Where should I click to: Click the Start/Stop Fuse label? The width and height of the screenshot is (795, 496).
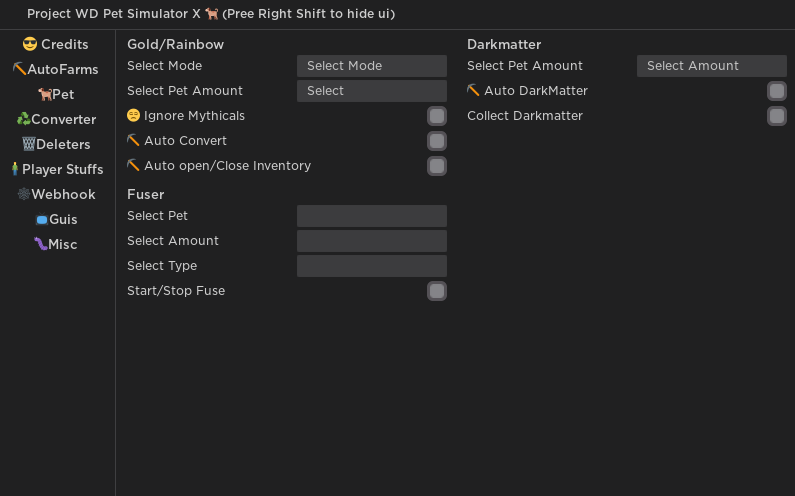pyautogui.click(x=176, y=291)
